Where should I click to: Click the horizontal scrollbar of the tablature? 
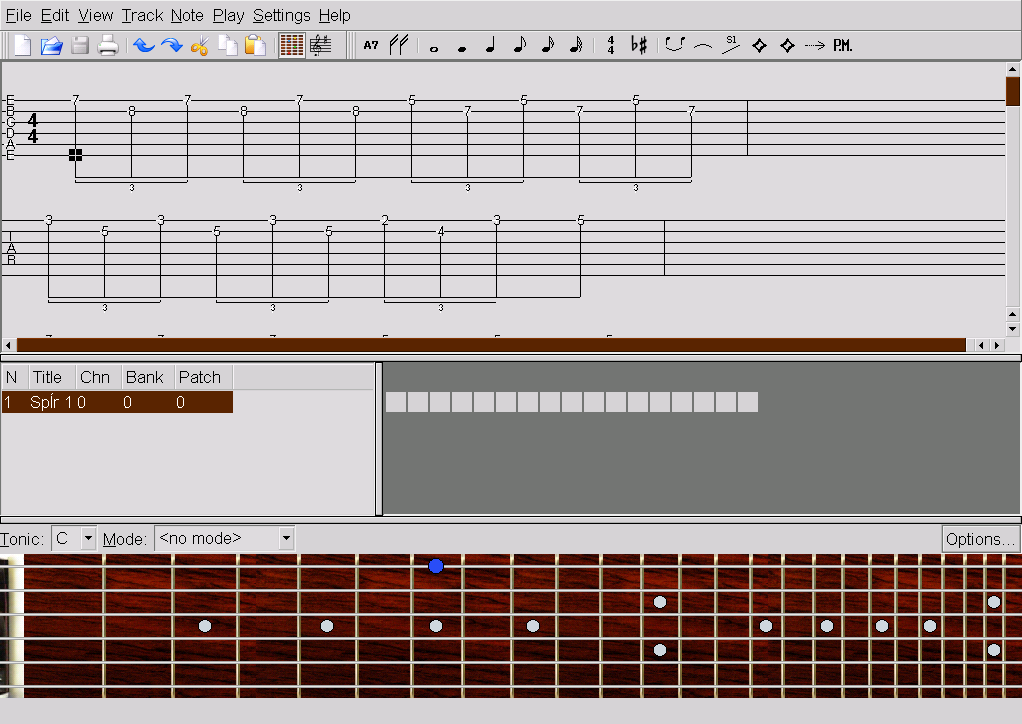point(490,345)
